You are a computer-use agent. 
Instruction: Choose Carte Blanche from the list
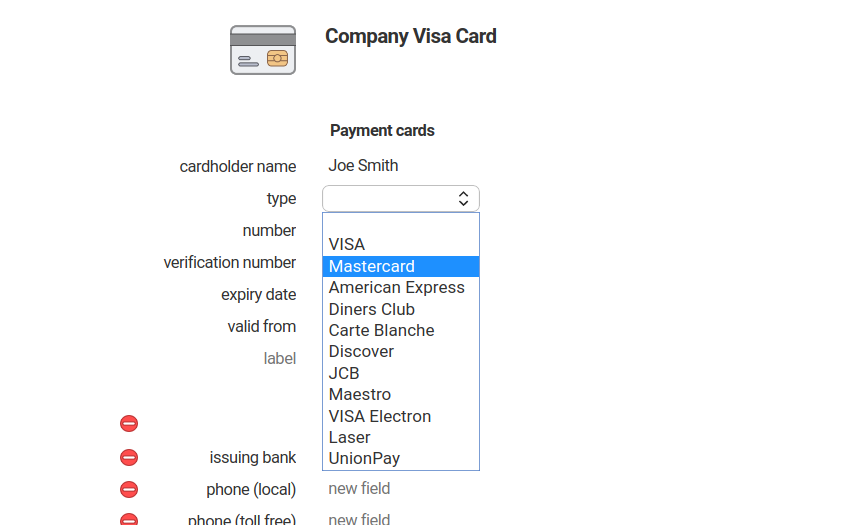pos(381,330)
